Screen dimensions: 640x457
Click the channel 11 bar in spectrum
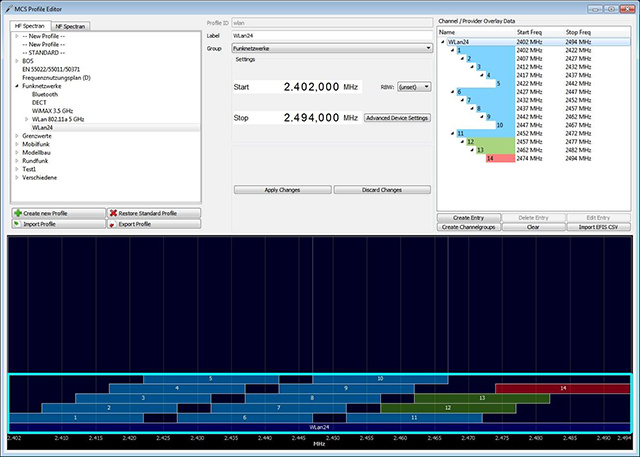pyautogui.click(x=414, y=418)
